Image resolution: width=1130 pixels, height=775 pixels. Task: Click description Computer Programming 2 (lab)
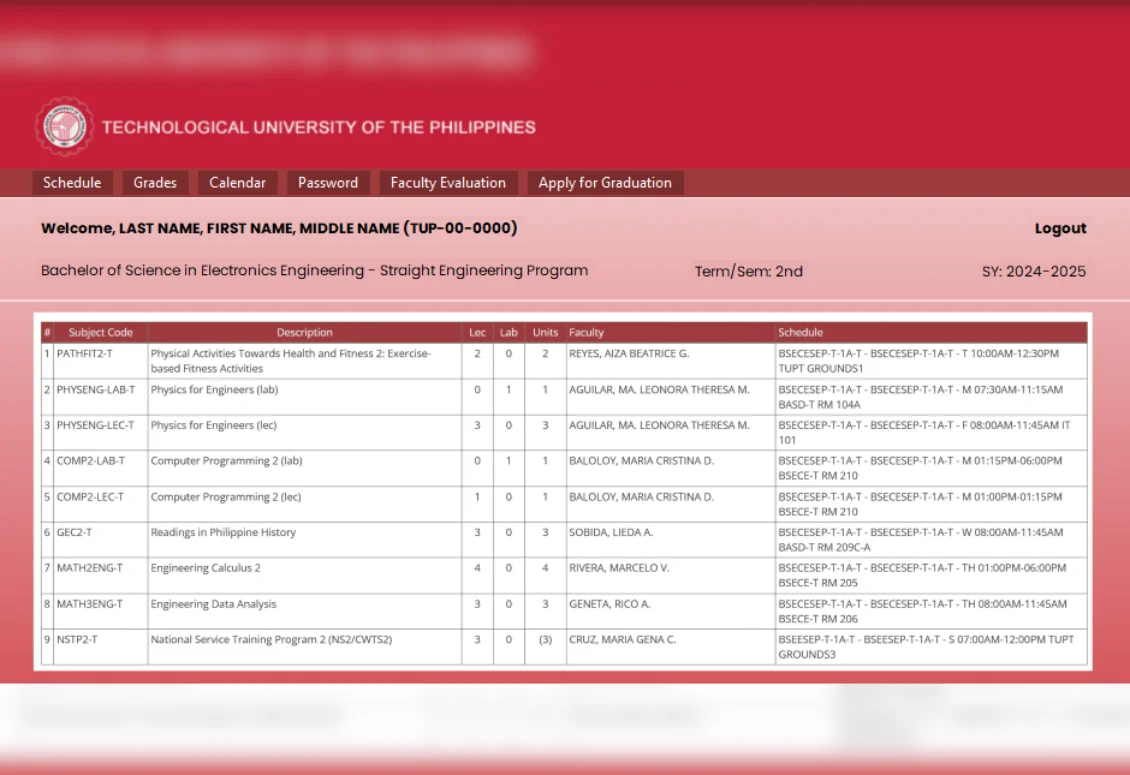[x=226, y=461]
